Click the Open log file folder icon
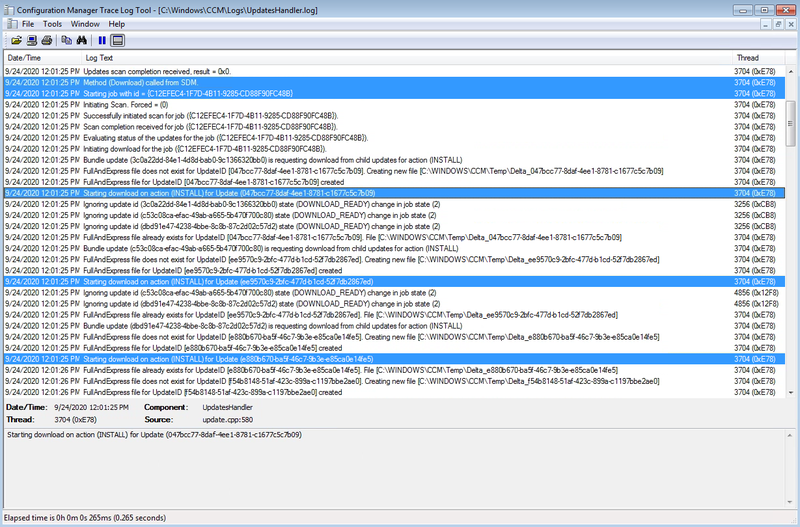 (16, 40)
